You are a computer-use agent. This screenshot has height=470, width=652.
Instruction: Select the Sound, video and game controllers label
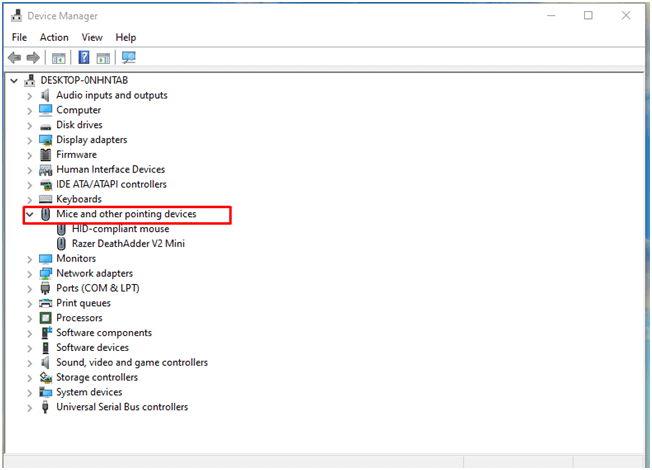(132, 363)
